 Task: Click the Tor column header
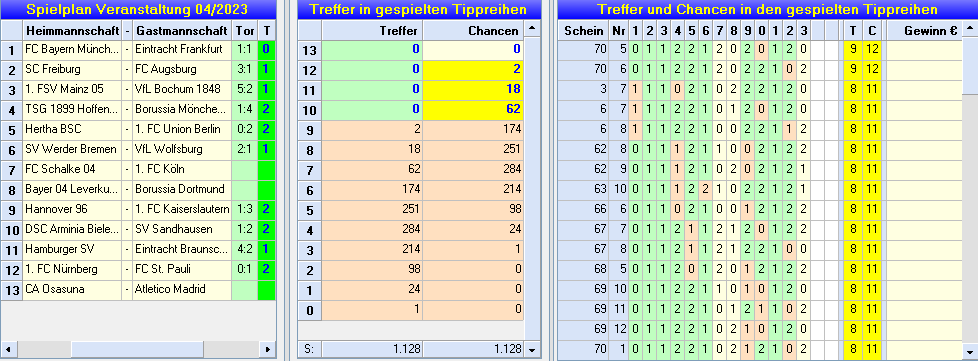click(x=245, y=31)
